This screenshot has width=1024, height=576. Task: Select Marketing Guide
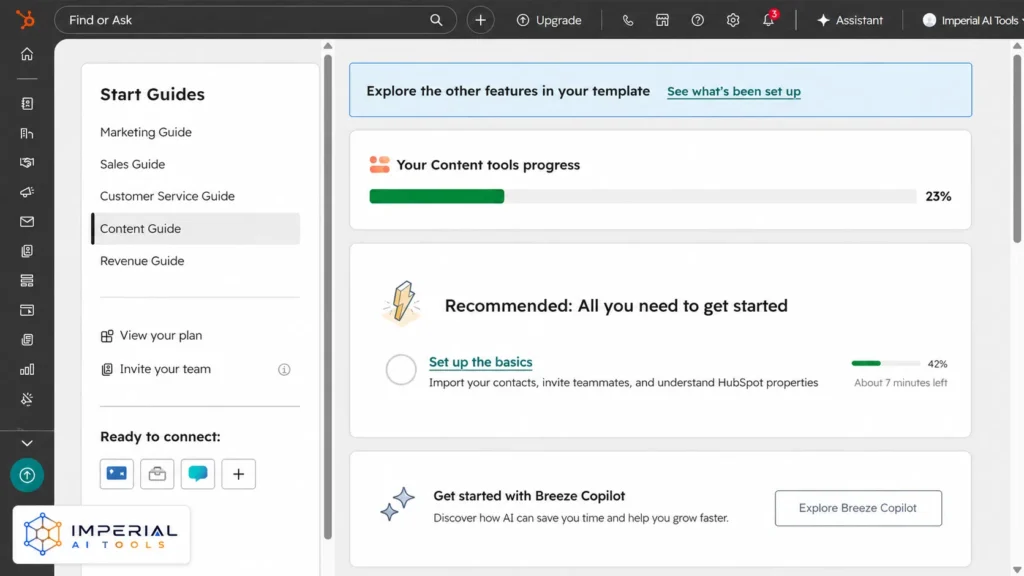(x=146, y=132)
